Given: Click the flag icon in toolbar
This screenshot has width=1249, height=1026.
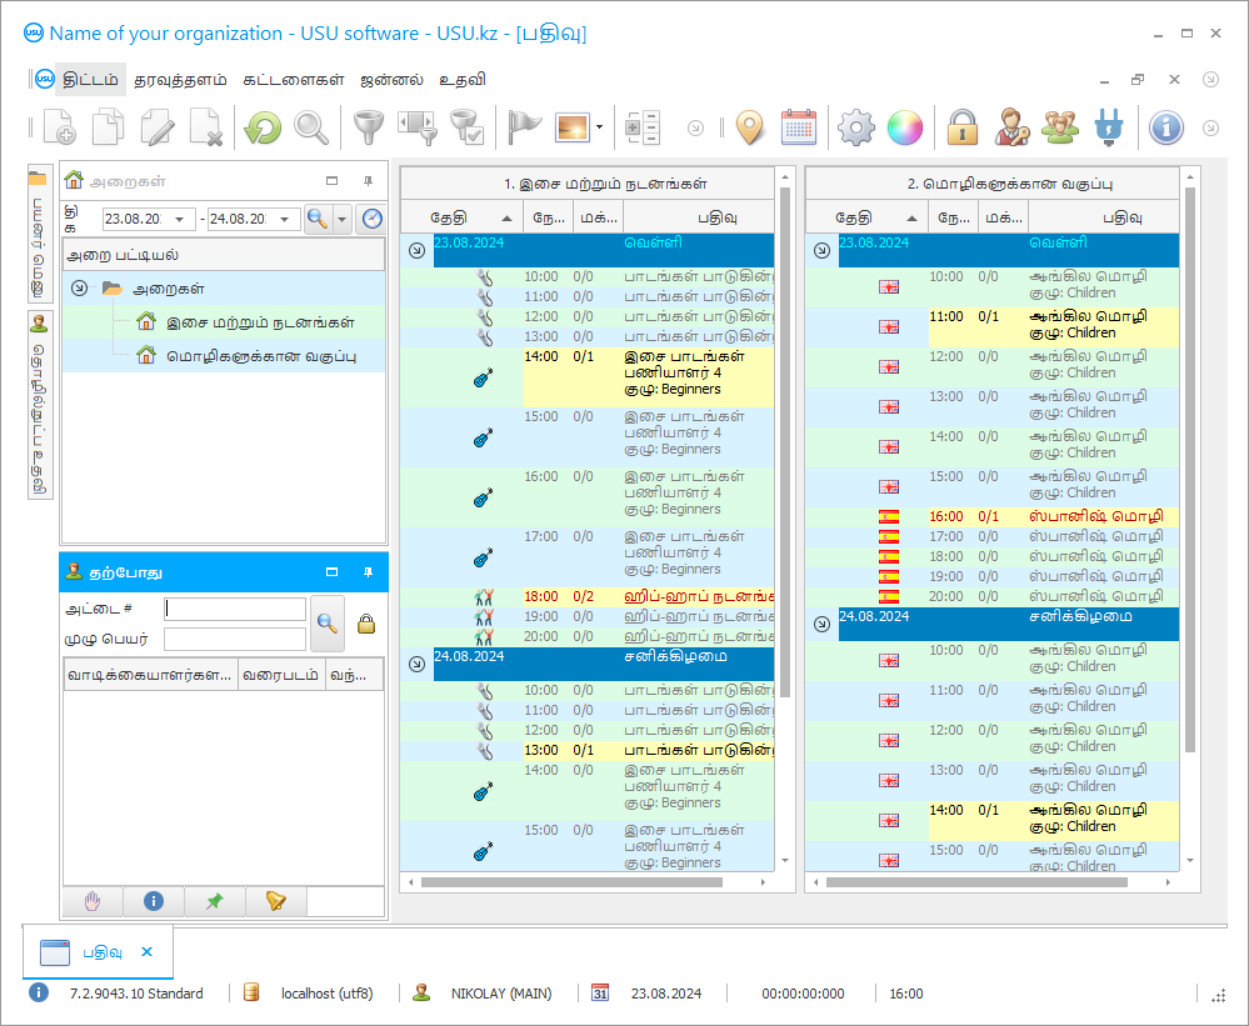Looking at the screenshot, I should pos(524,128).
